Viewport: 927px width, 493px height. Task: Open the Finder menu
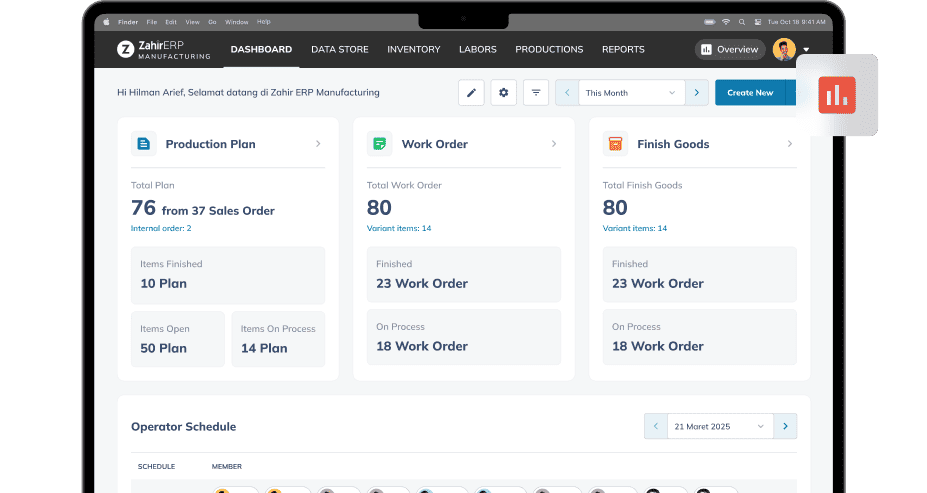(128, 22)
